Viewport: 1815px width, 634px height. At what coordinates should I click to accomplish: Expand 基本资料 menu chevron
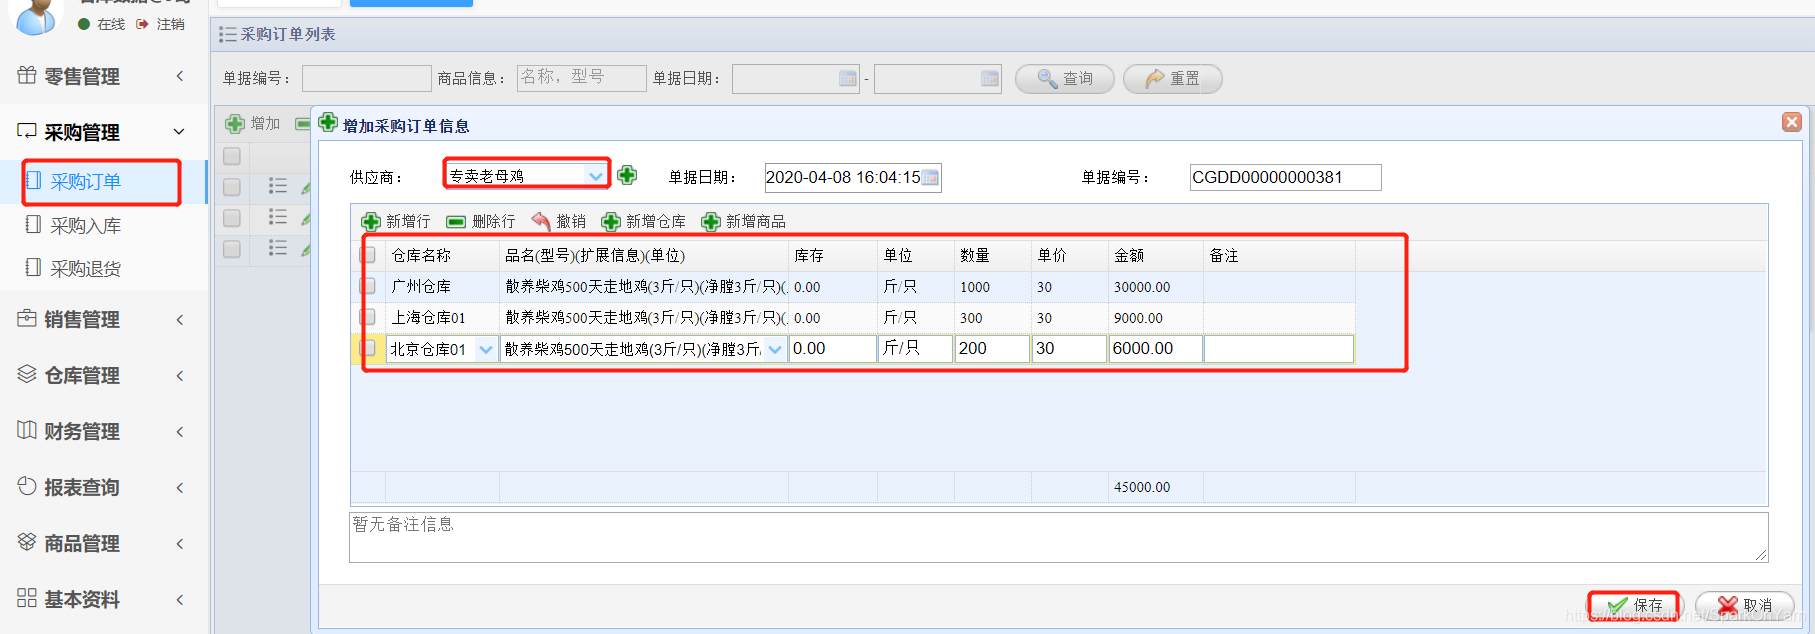(x=180, y=600)
